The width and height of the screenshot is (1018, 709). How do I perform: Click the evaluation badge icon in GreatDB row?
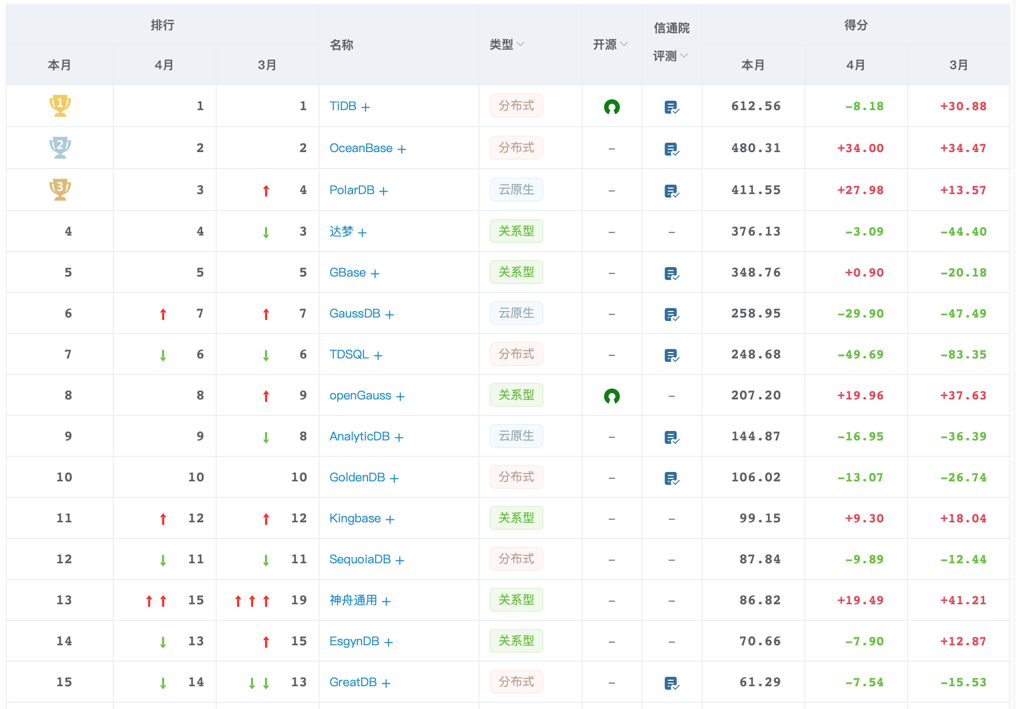pos(672,683)
